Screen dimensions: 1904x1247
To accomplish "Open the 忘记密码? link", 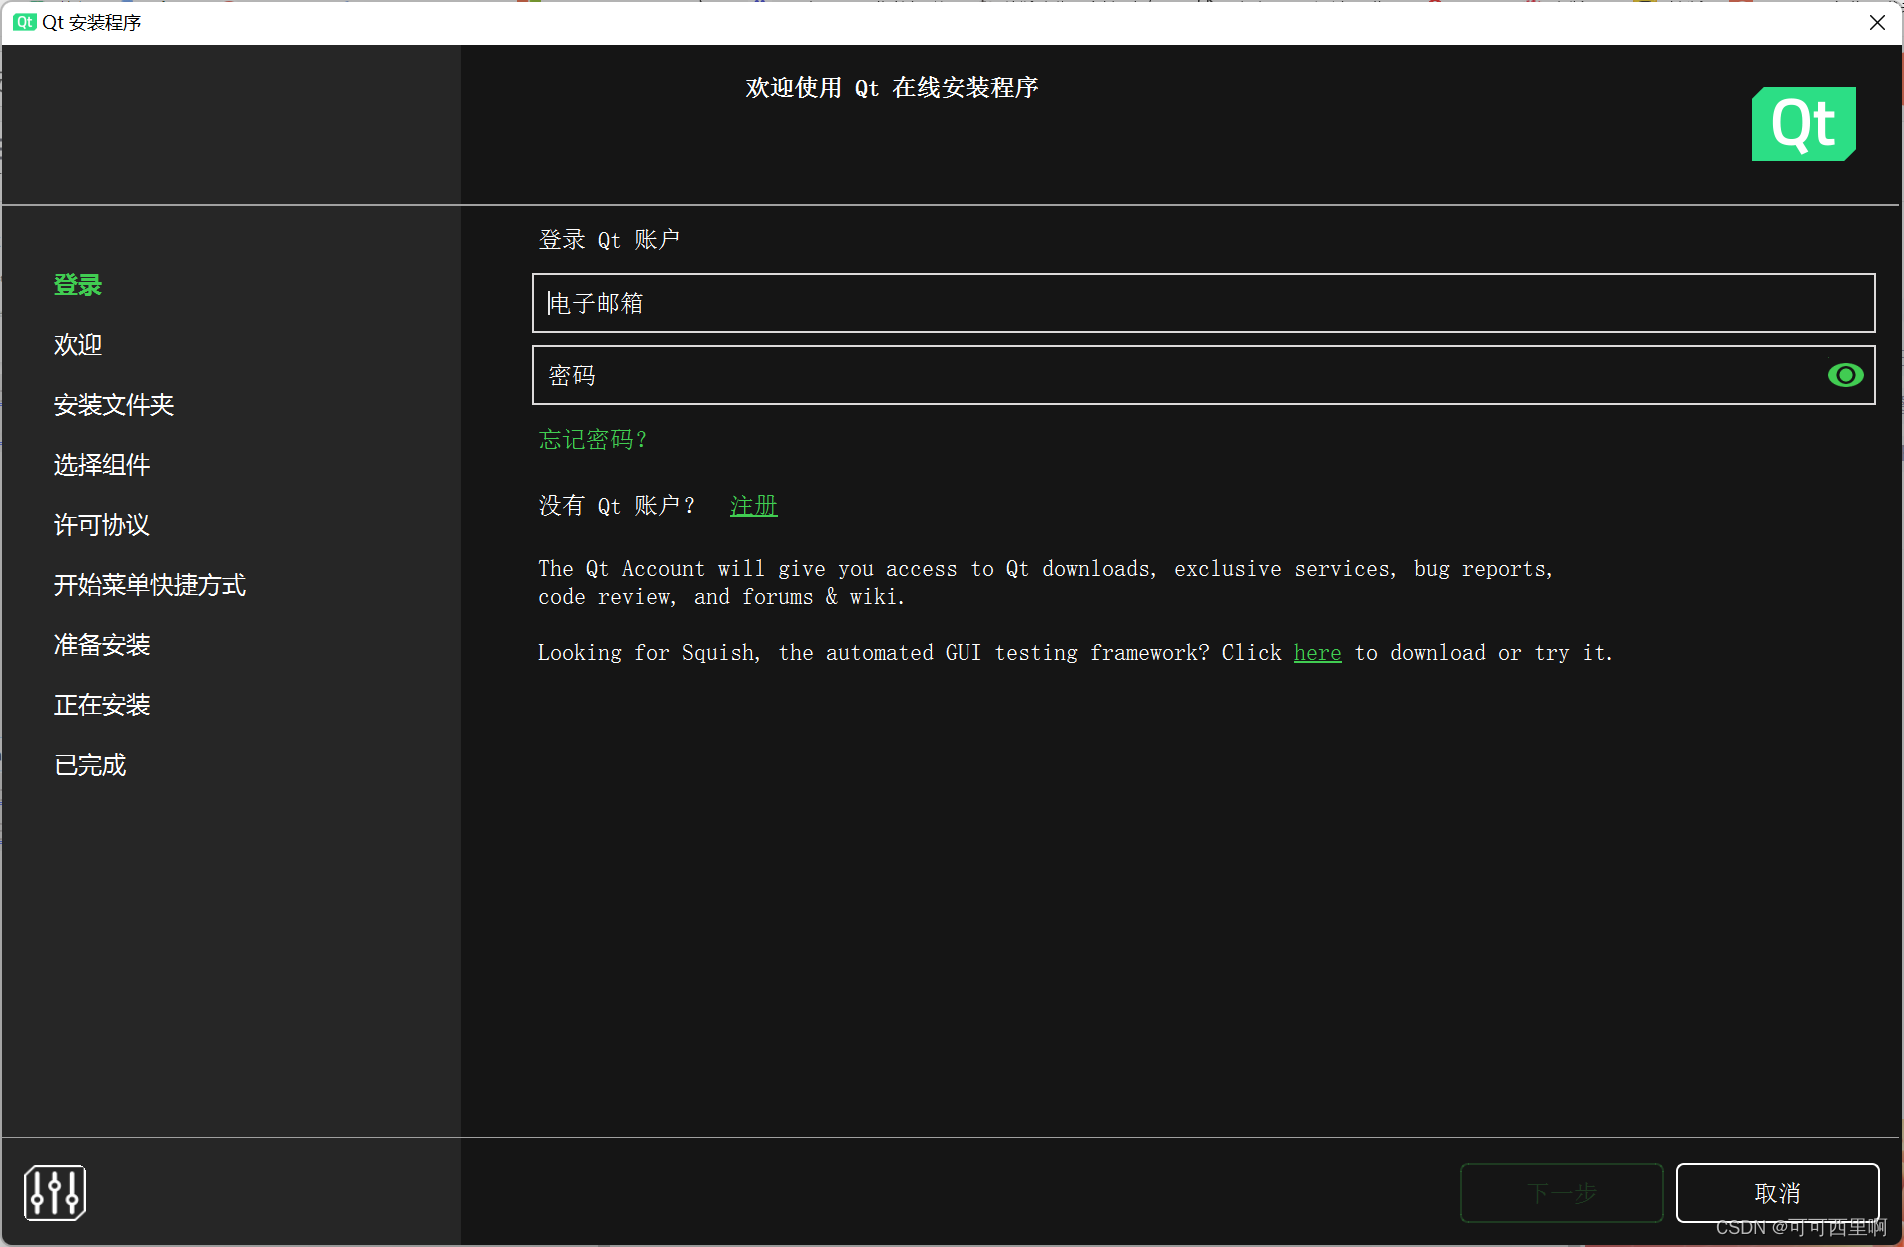I will (593, 440).
